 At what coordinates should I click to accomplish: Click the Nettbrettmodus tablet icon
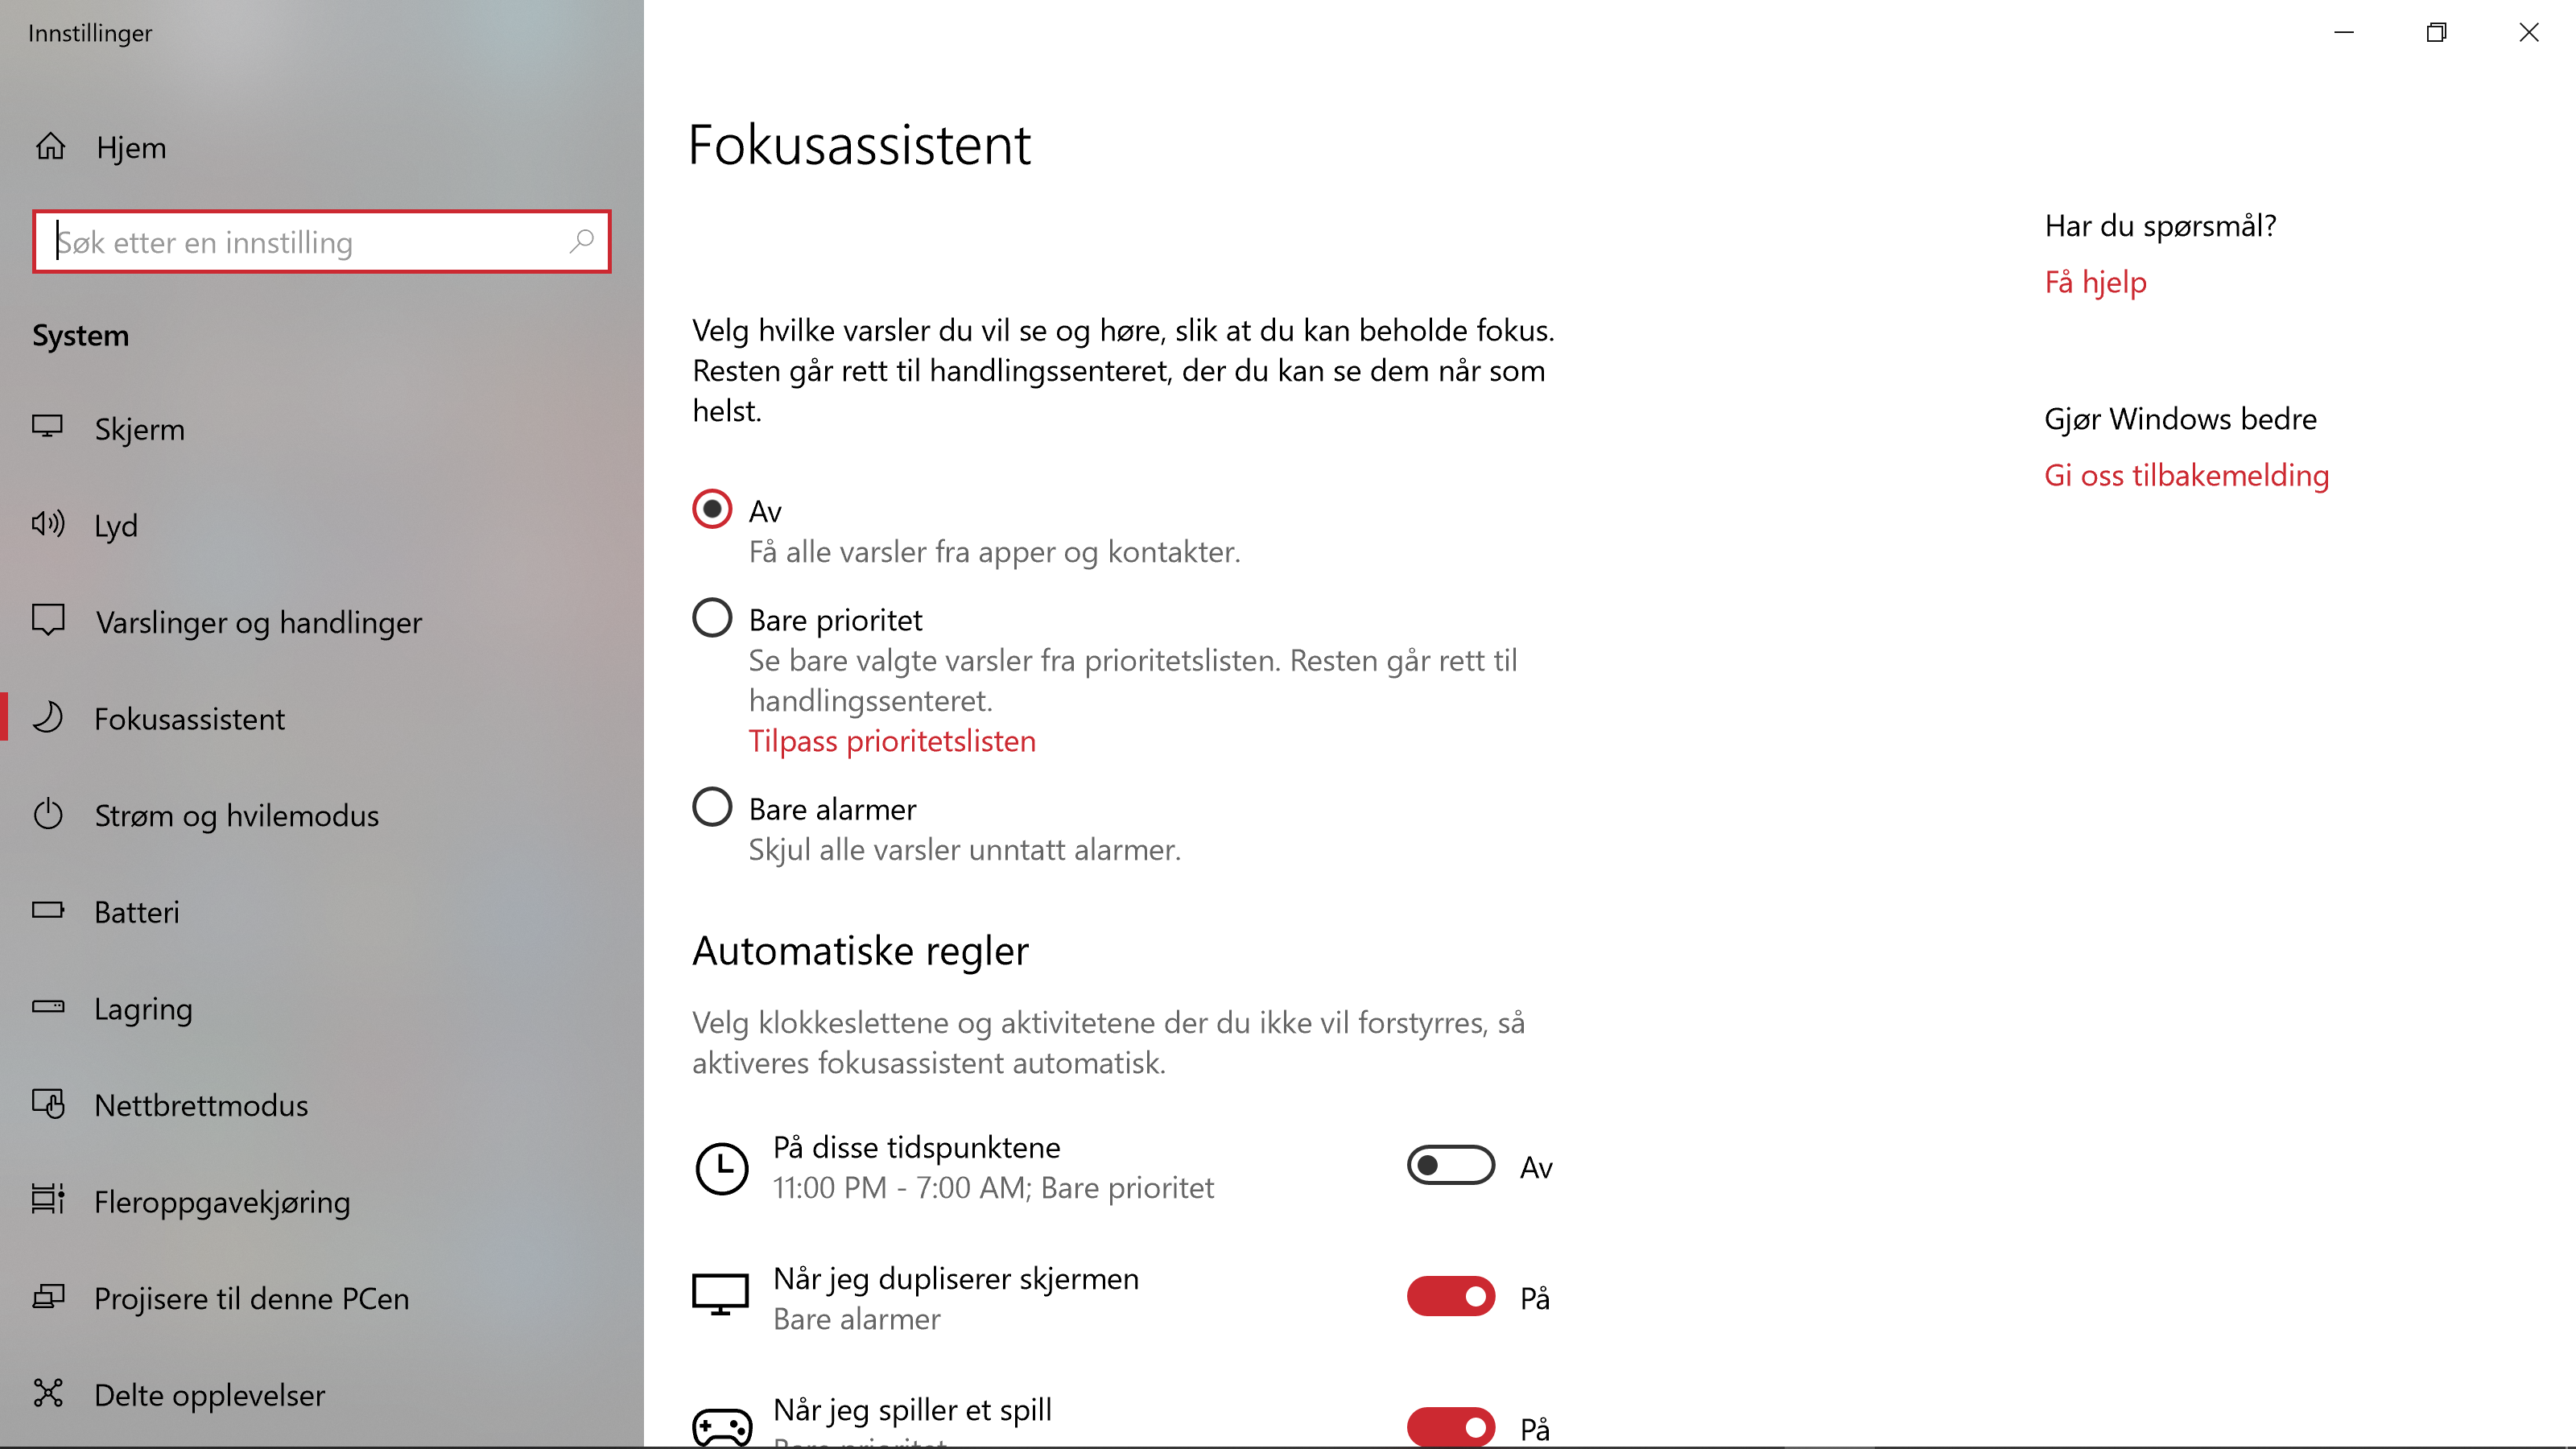point(49,1104)
